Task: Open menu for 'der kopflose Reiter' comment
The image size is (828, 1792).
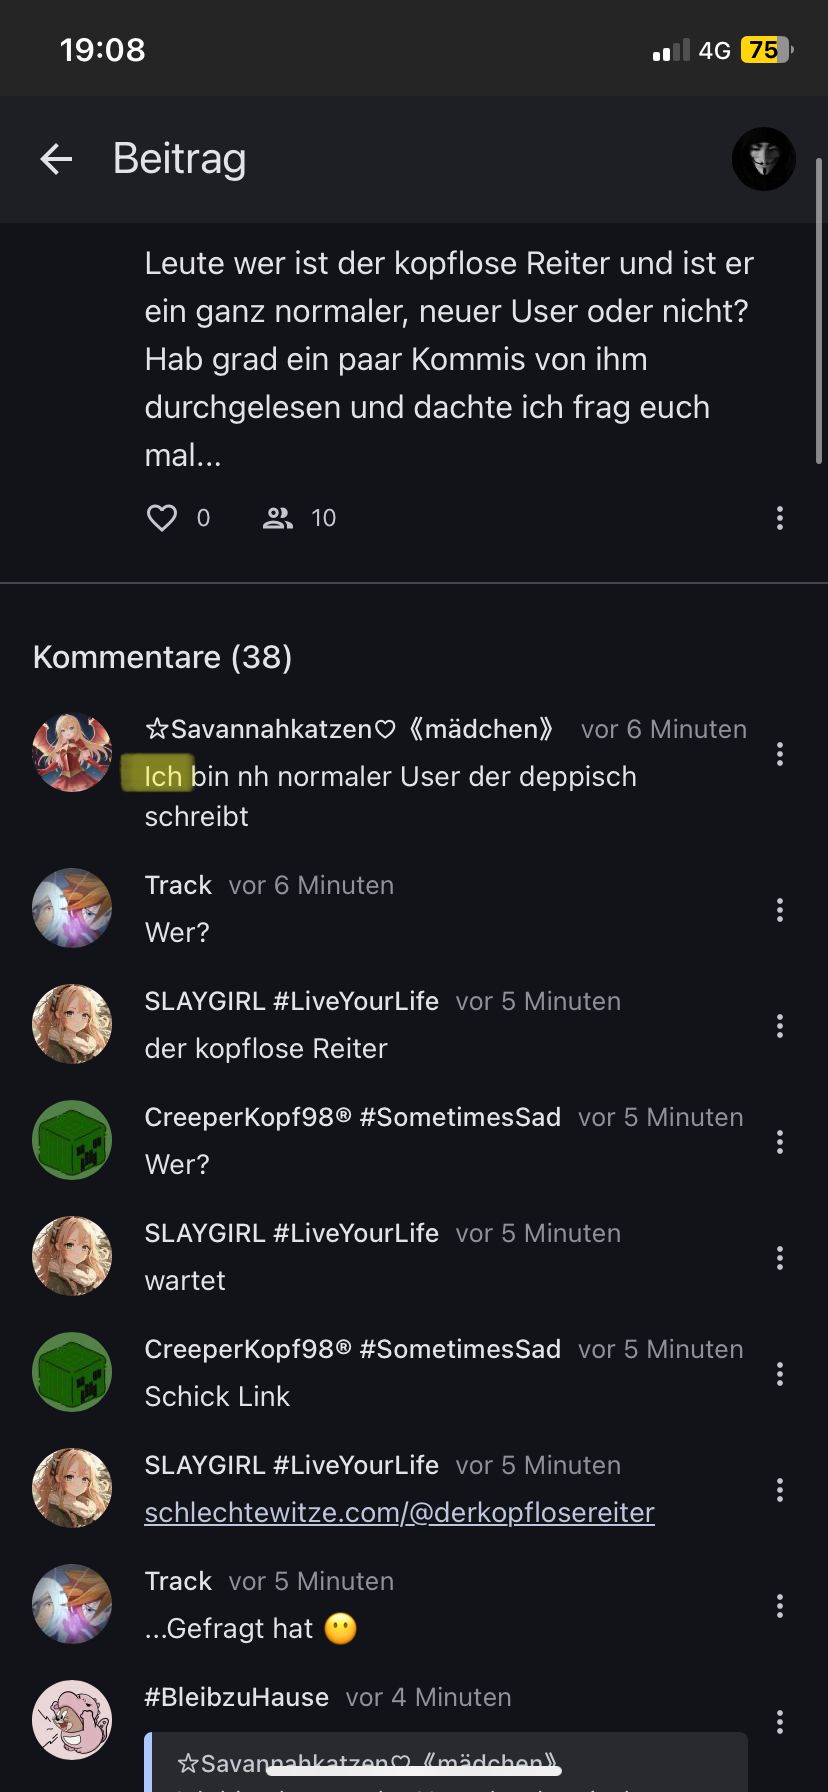Action: (779, 1026)
